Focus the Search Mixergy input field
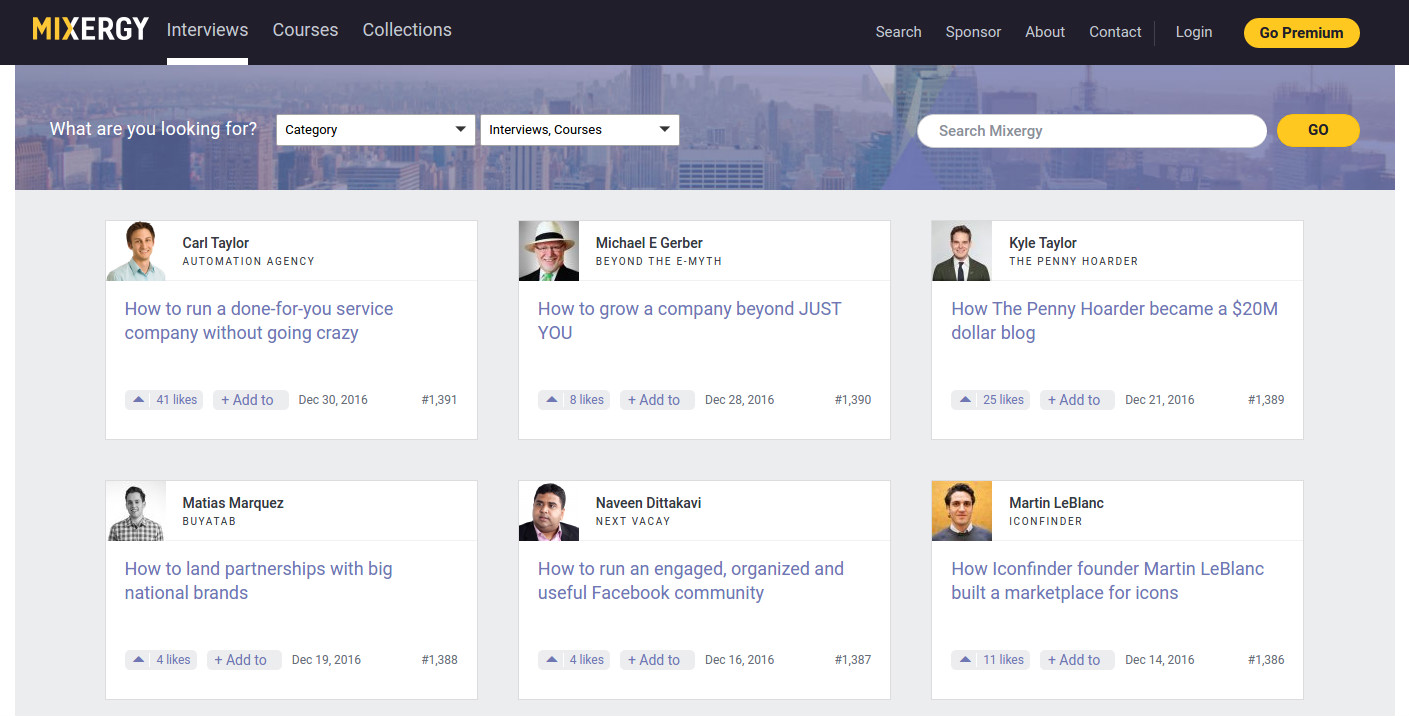 tap(1091, 131)
